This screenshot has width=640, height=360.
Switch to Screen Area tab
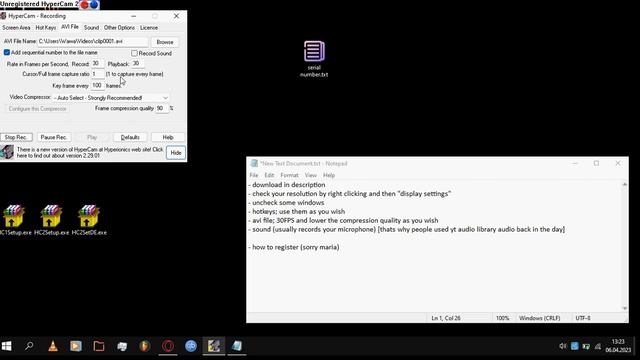[16, 27]
